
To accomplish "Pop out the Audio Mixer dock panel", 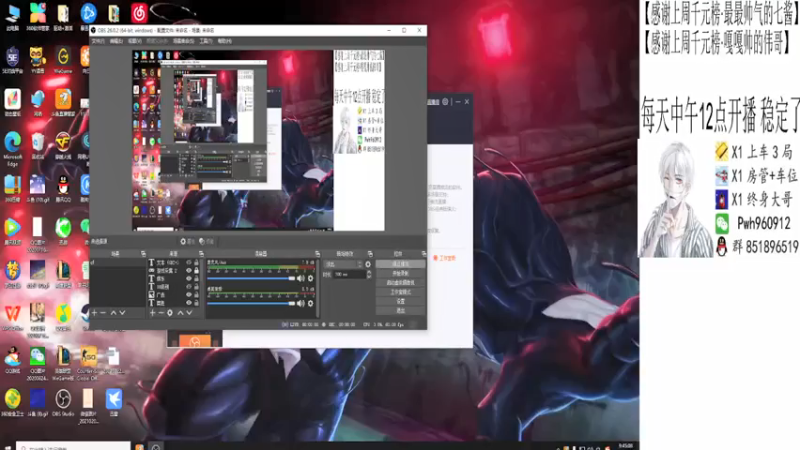I will pos(317,254).
